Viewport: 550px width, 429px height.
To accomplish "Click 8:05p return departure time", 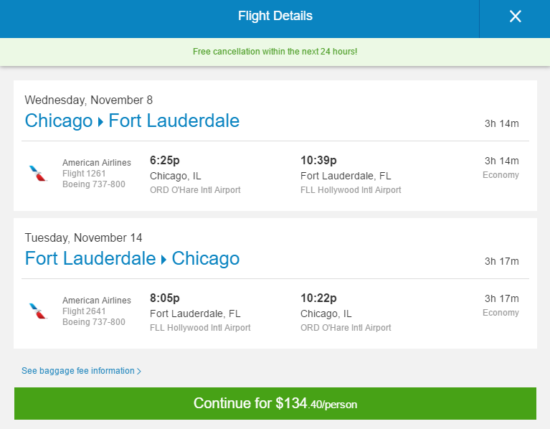I will click(x=165, y=298).
